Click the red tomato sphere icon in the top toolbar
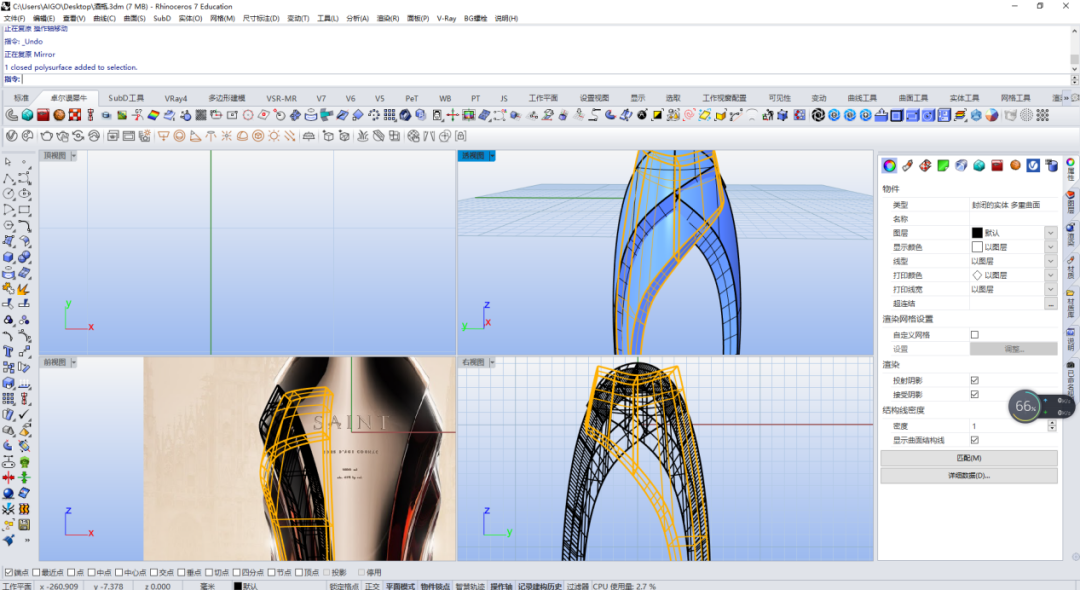The image size is (1080, 590). click(x=59, y=115)
